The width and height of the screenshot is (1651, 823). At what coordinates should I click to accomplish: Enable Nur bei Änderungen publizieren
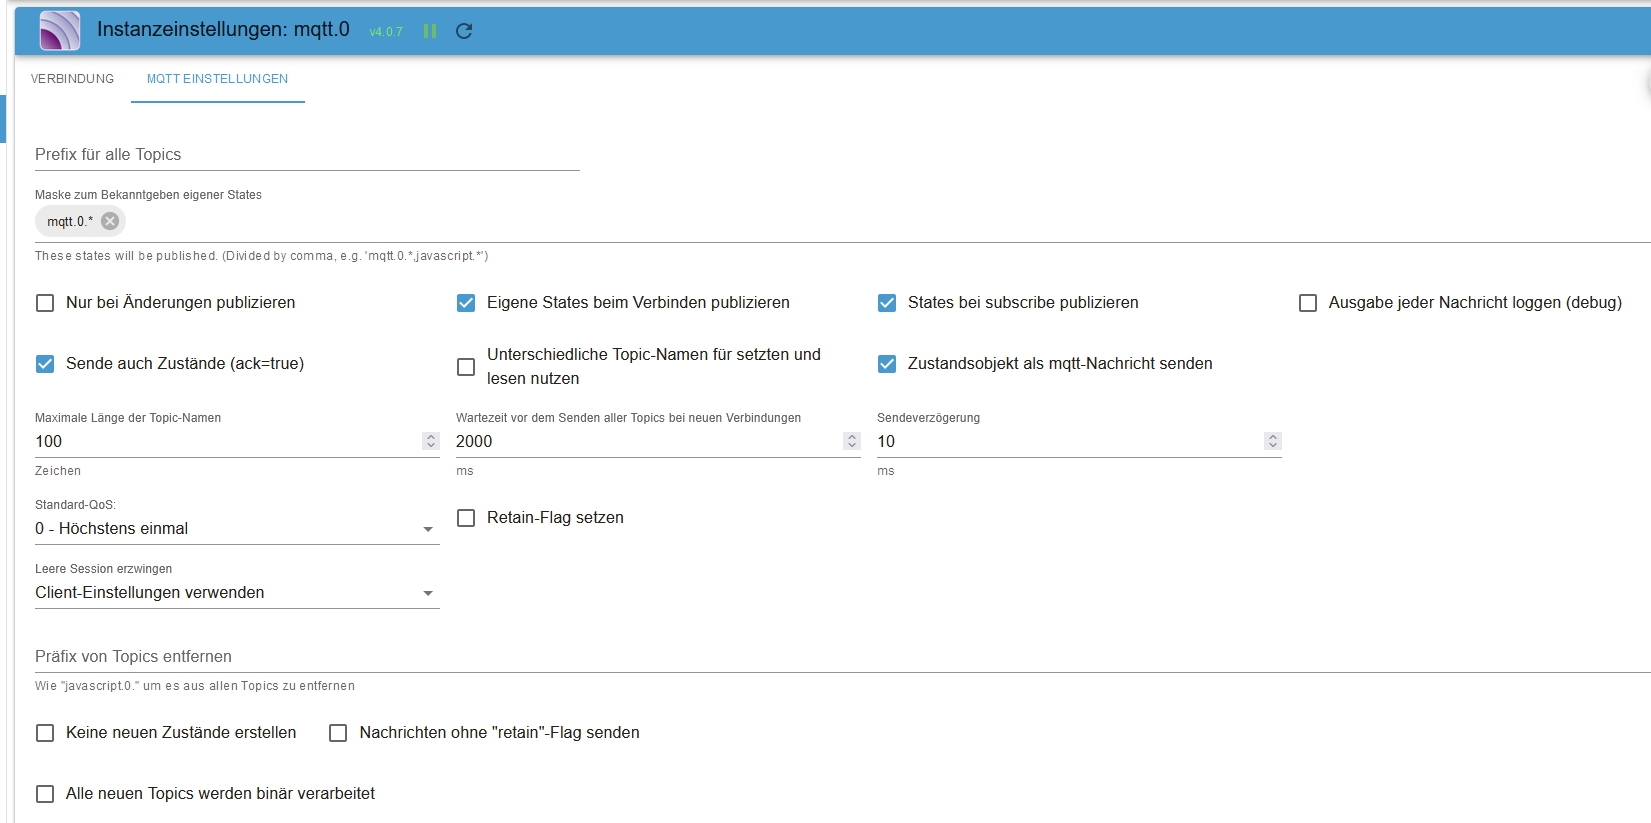[x=45, y=303]
